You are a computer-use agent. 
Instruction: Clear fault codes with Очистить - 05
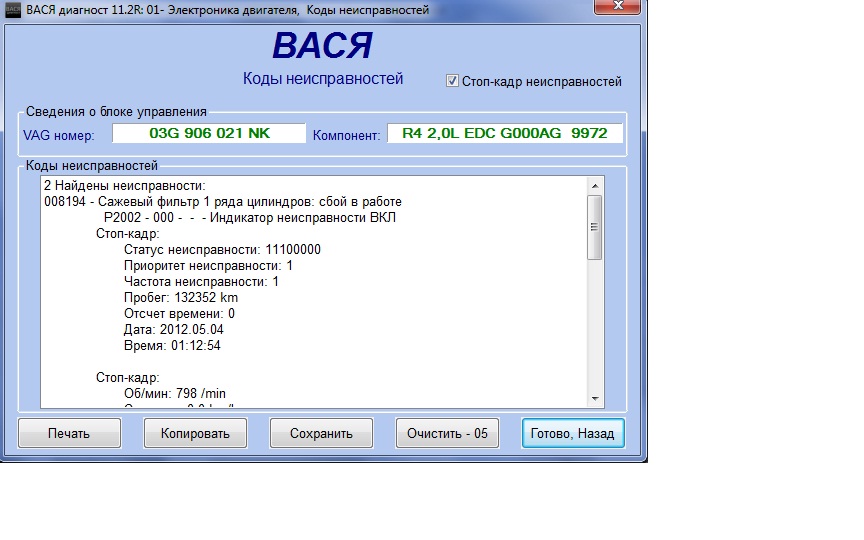click(447, 433)
